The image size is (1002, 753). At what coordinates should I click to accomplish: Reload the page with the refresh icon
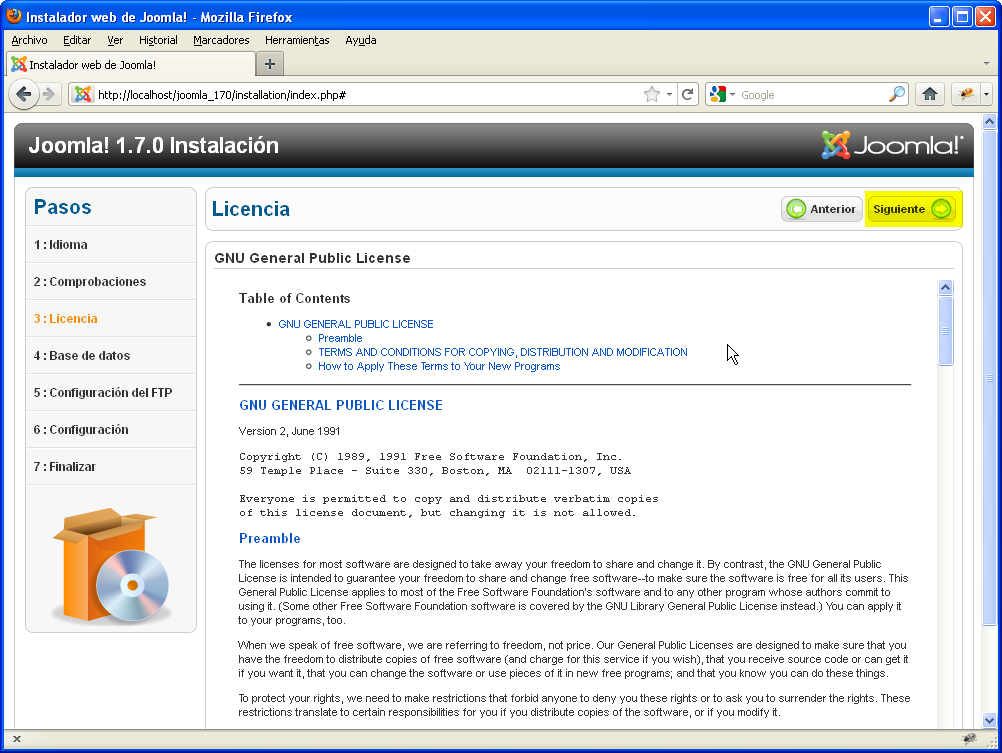pyautogui.click(x=688, y=95)
